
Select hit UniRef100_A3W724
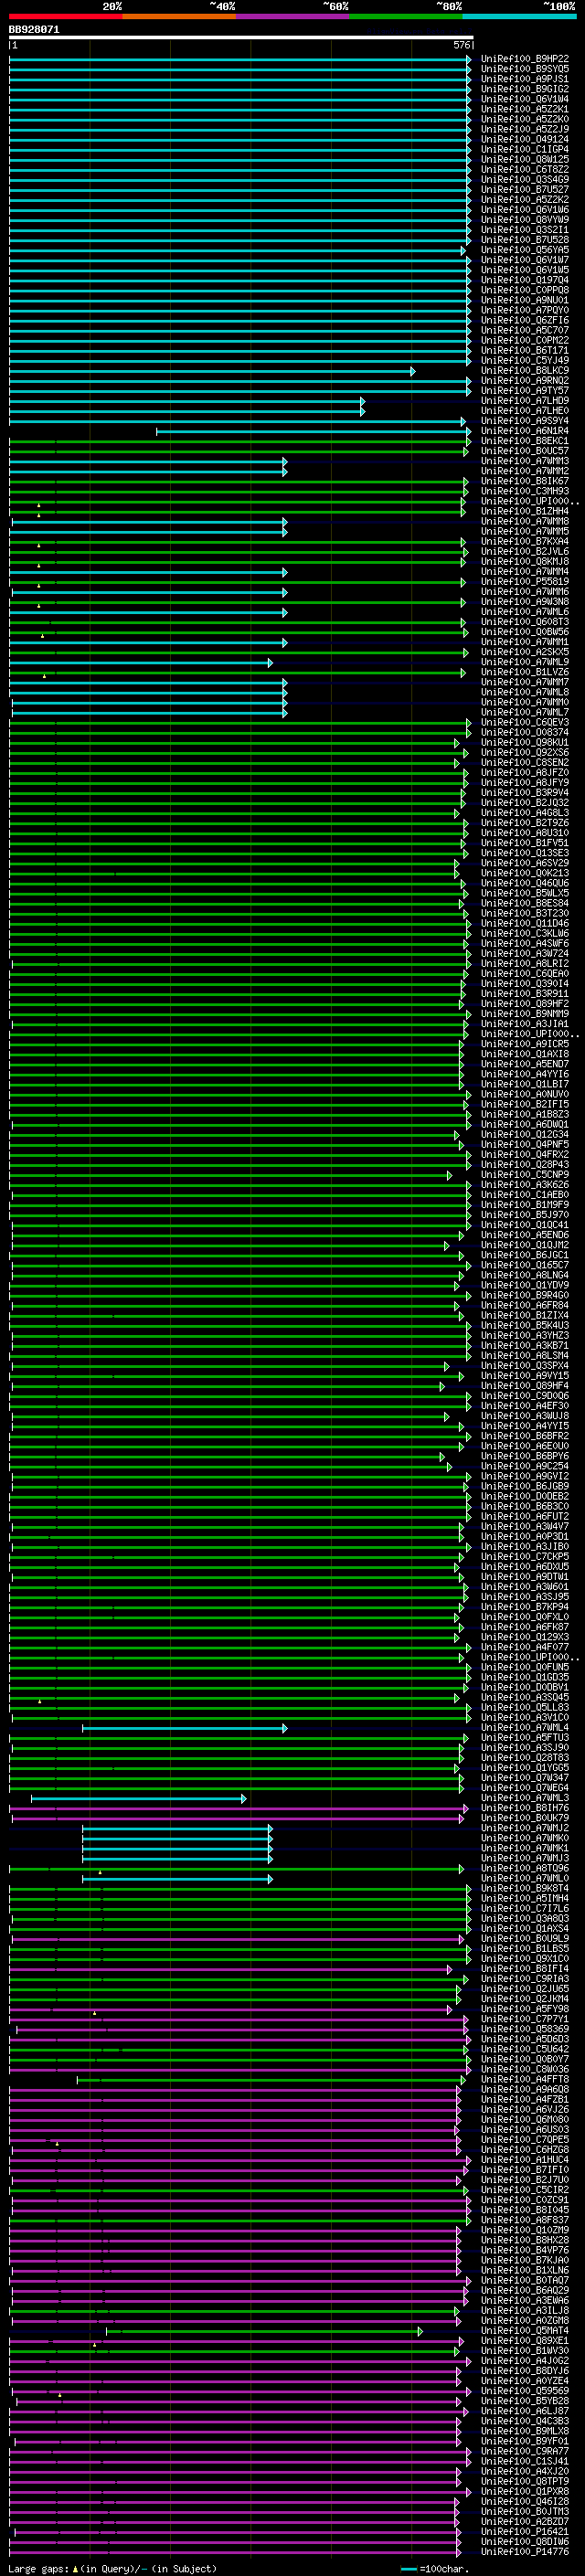[525, 954]
